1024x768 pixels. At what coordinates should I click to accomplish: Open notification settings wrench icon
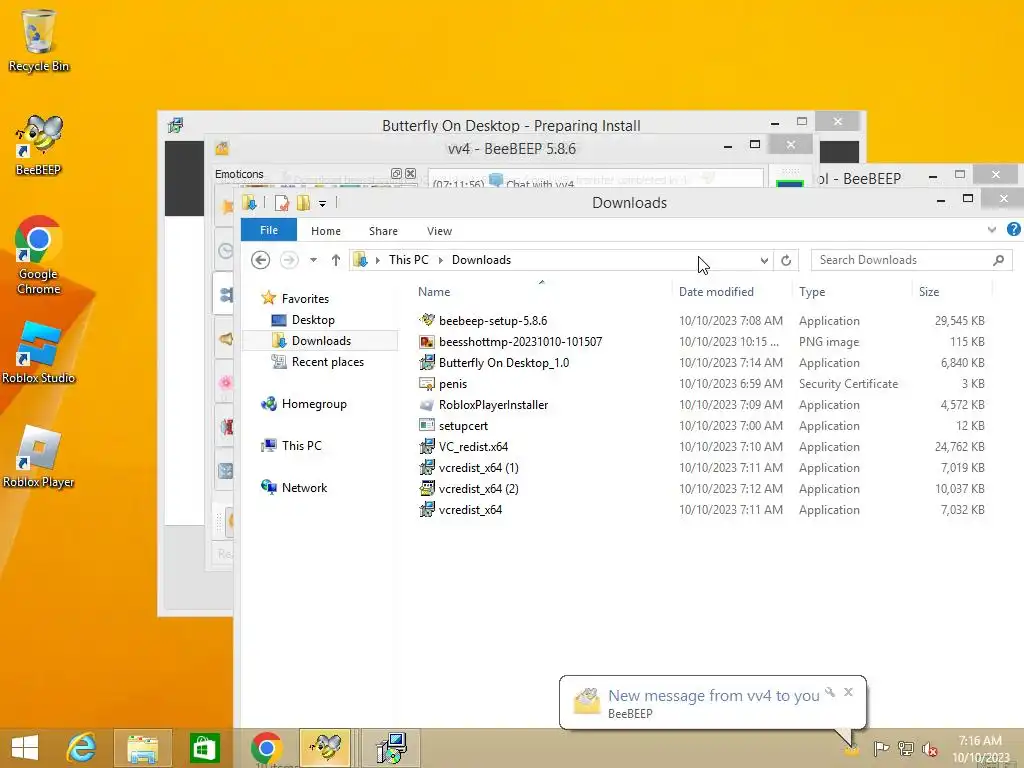pos(830,692)
